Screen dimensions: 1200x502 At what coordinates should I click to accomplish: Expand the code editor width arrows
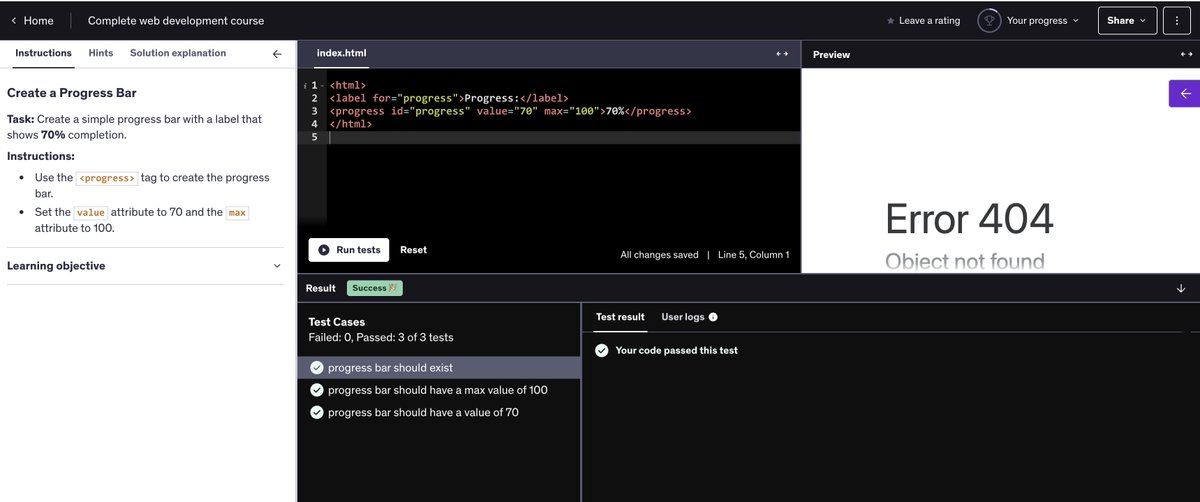[782, 54]
